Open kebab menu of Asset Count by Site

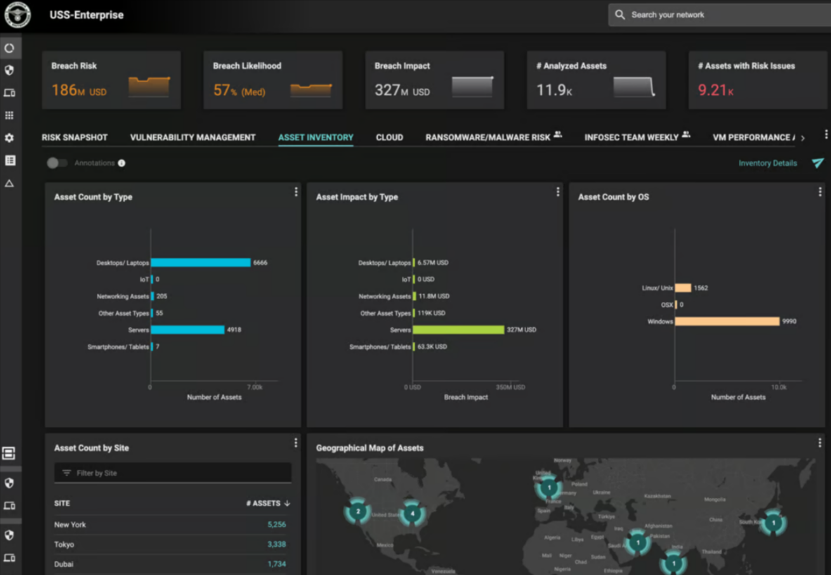(x=296, y=443)
